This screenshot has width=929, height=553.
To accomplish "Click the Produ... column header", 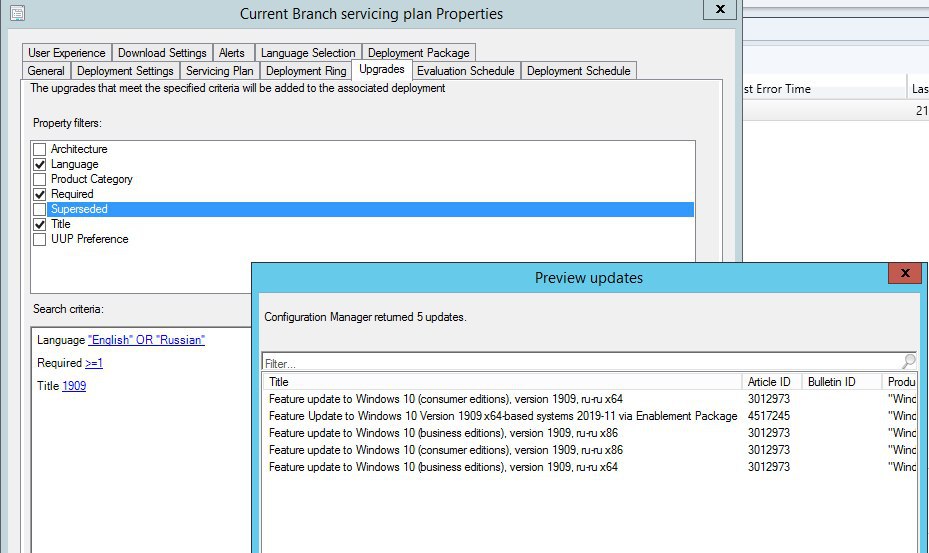I will (x=901, y=382).
